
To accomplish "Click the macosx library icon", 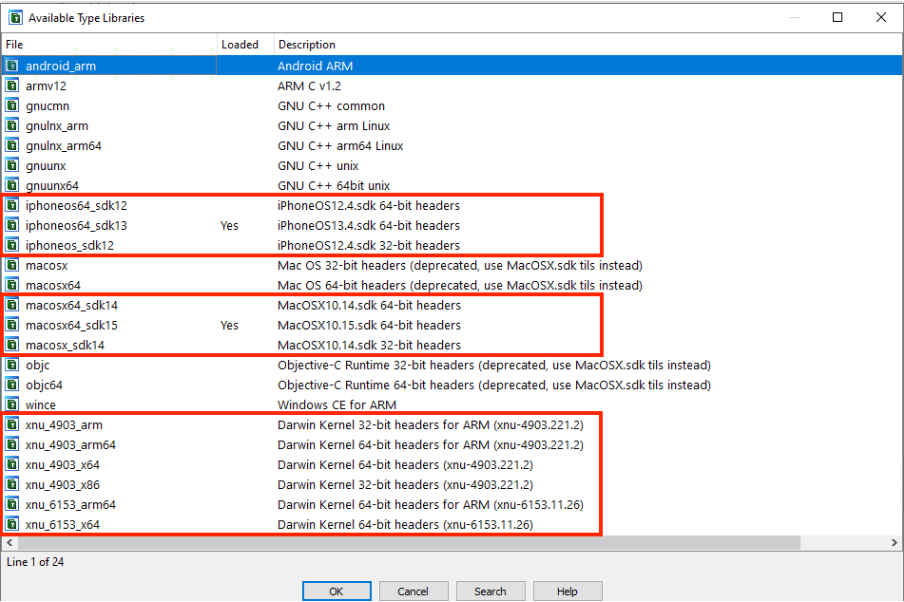I will click(12, 265).
